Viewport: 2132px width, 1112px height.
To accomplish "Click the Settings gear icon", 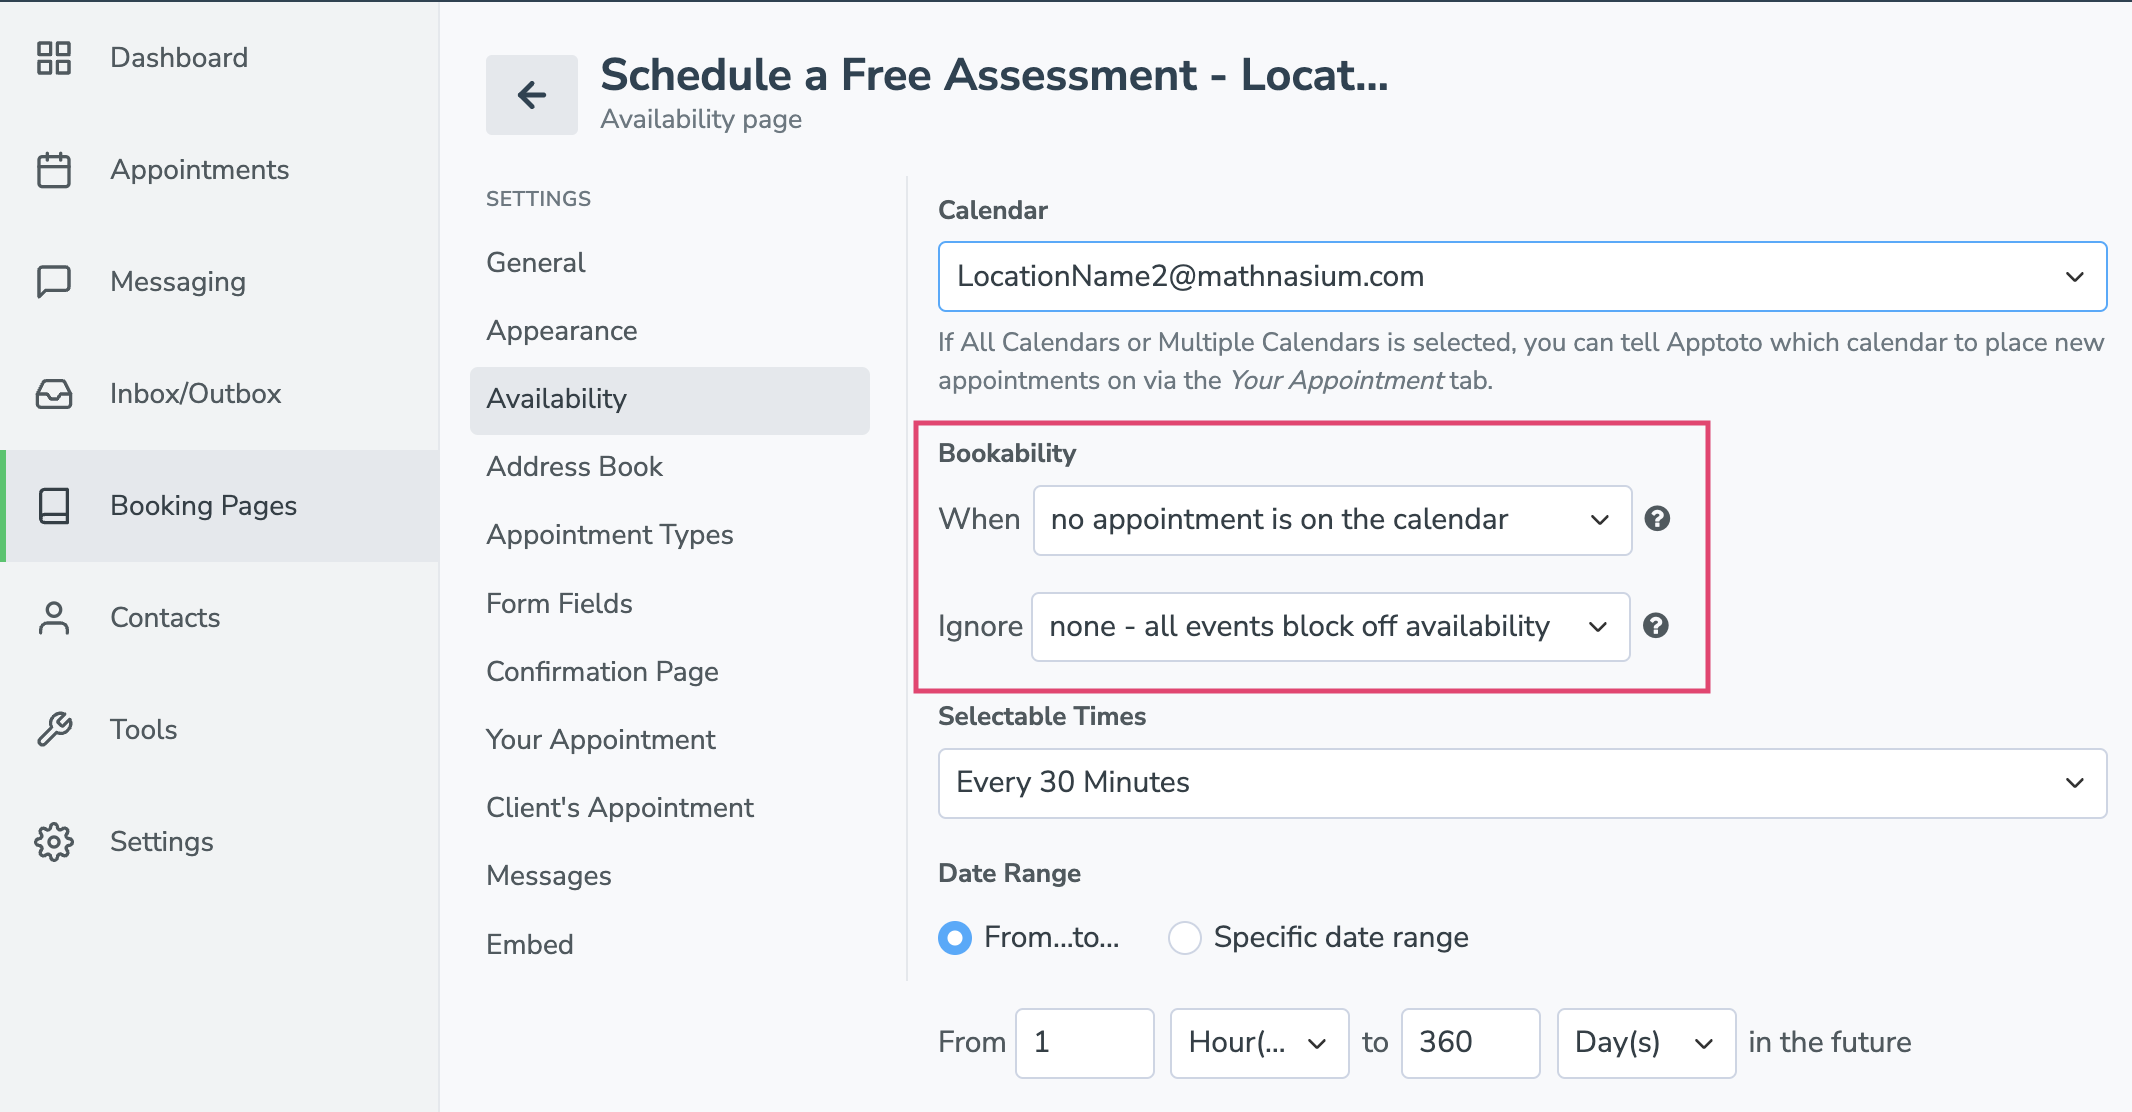I will 54,842.
